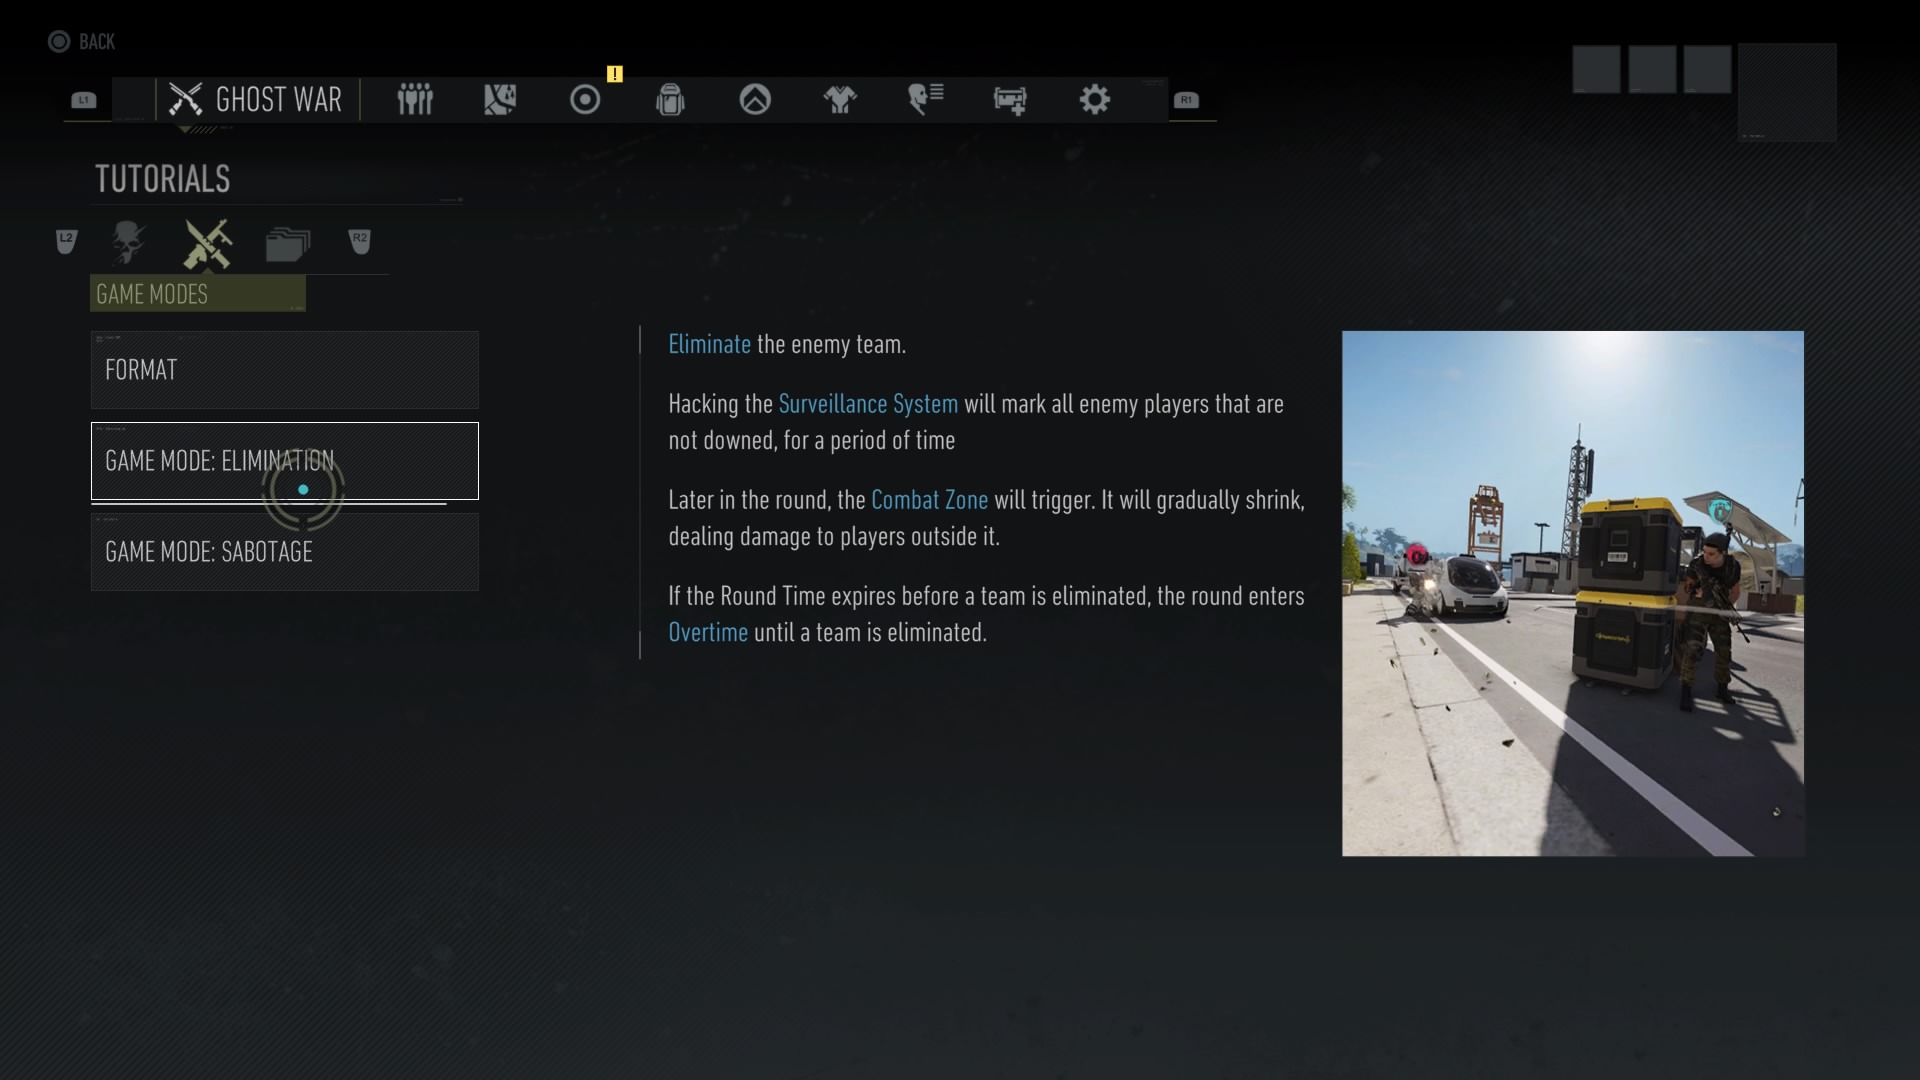Select the crossed rifles game modes icon

[208, 244]
